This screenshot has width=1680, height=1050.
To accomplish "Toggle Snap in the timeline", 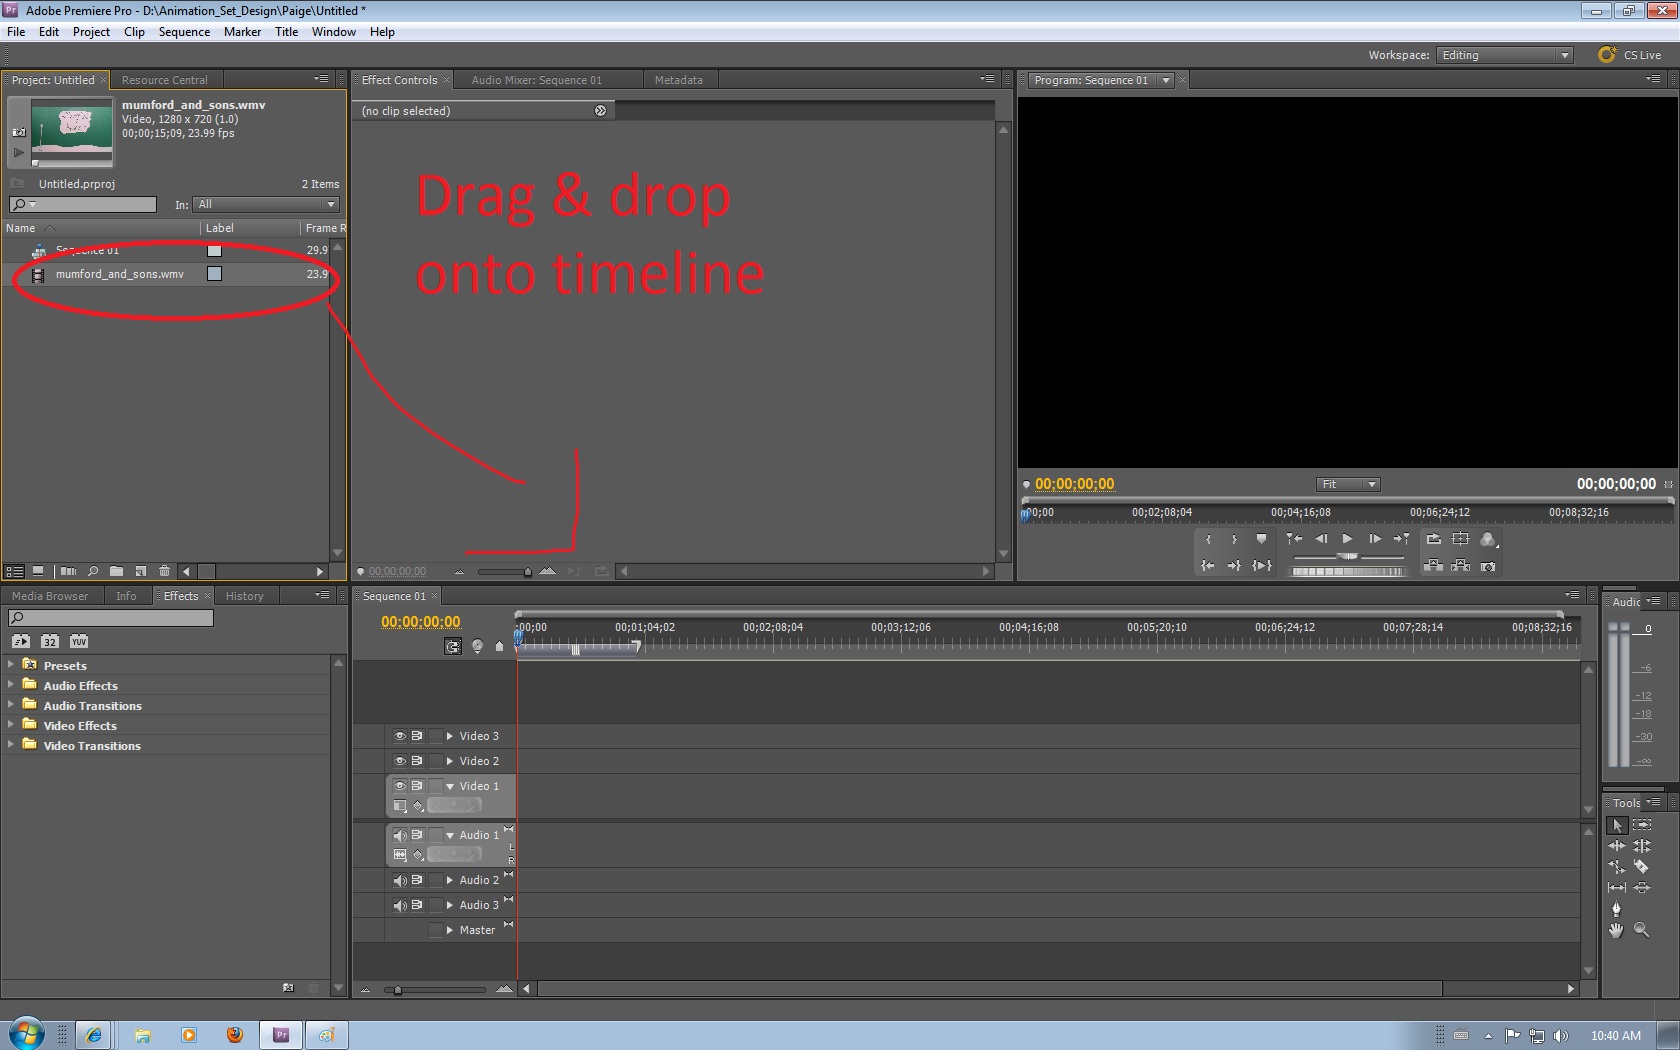I will [453, 646].
